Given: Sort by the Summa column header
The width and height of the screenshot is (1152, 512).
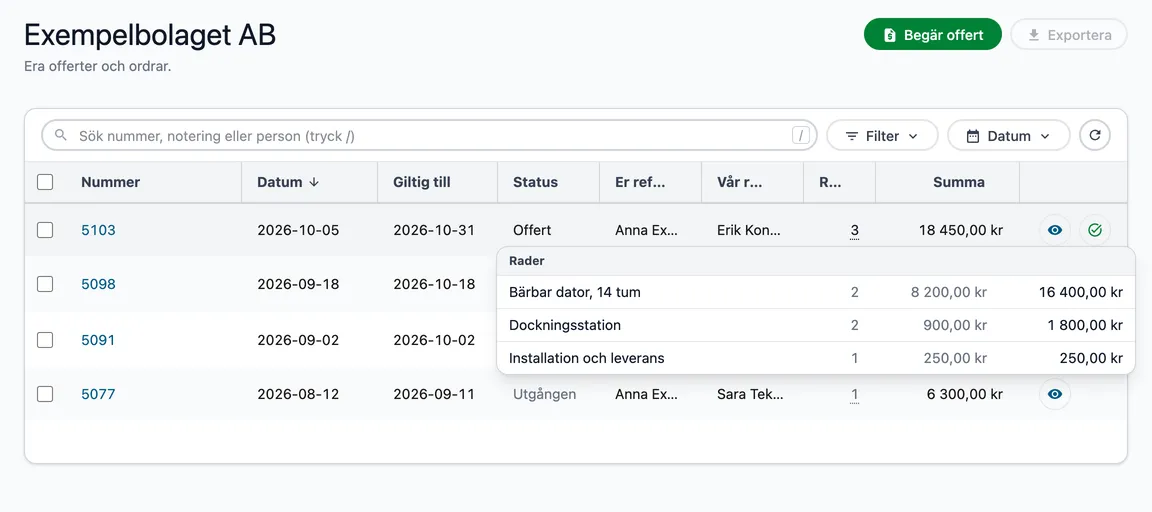Looking at the screenshot, I should pos(959,182).
